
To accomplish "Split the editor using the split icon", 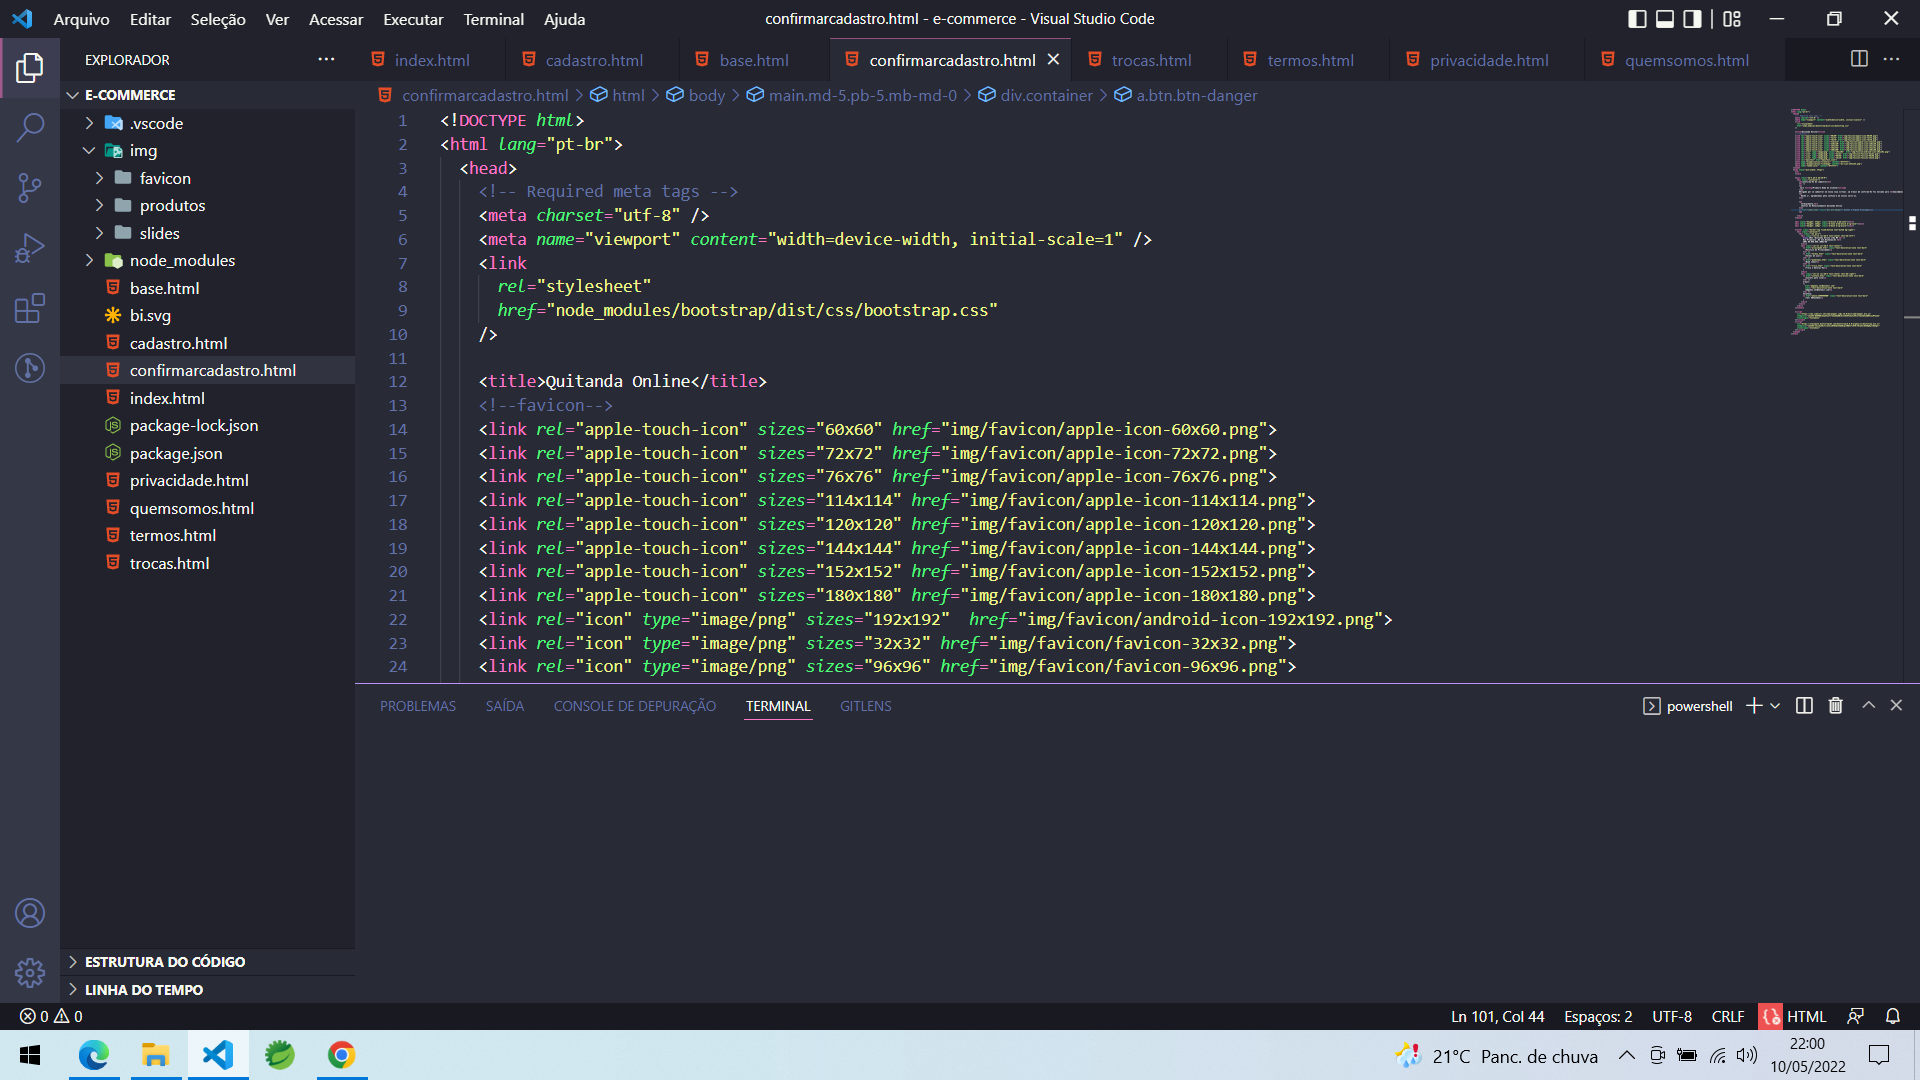I will click(x=1858, y=59).
